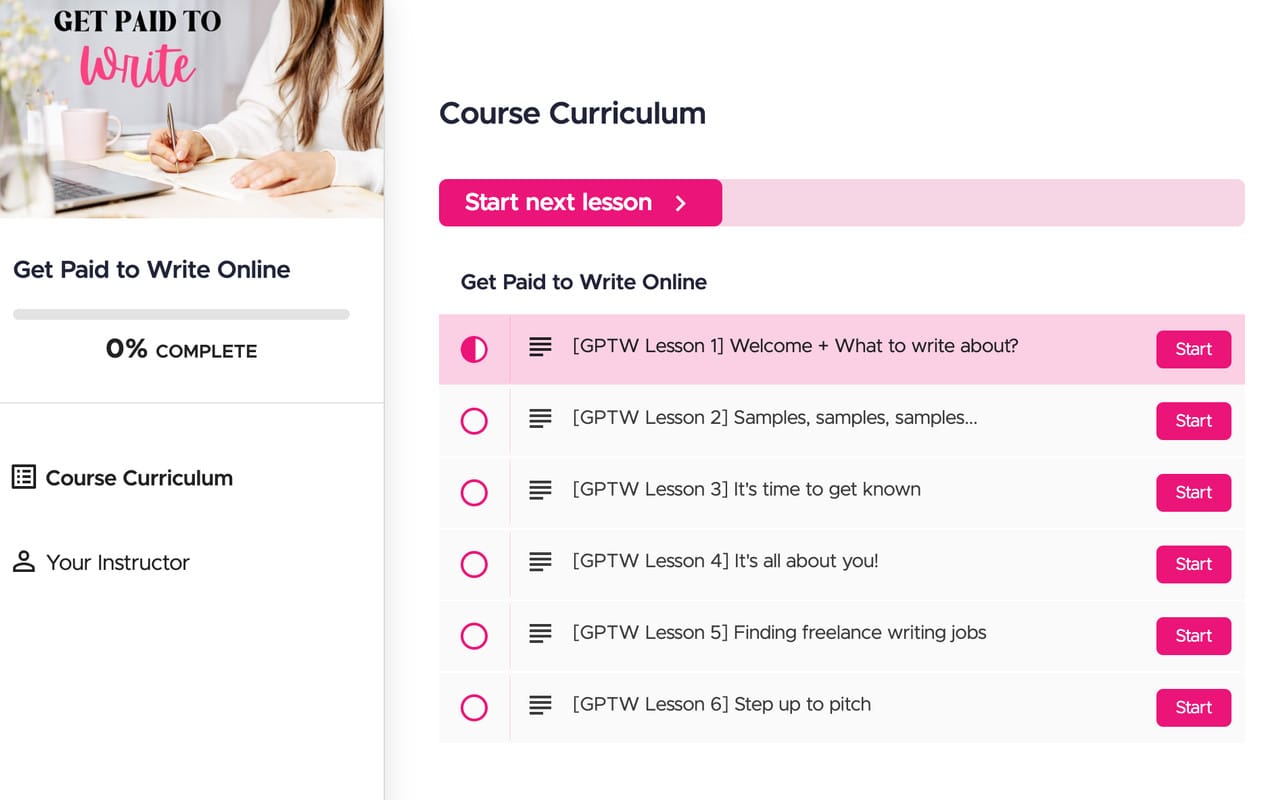
Task: Select the document icon for Lesson 4
Action: [540, 563]
